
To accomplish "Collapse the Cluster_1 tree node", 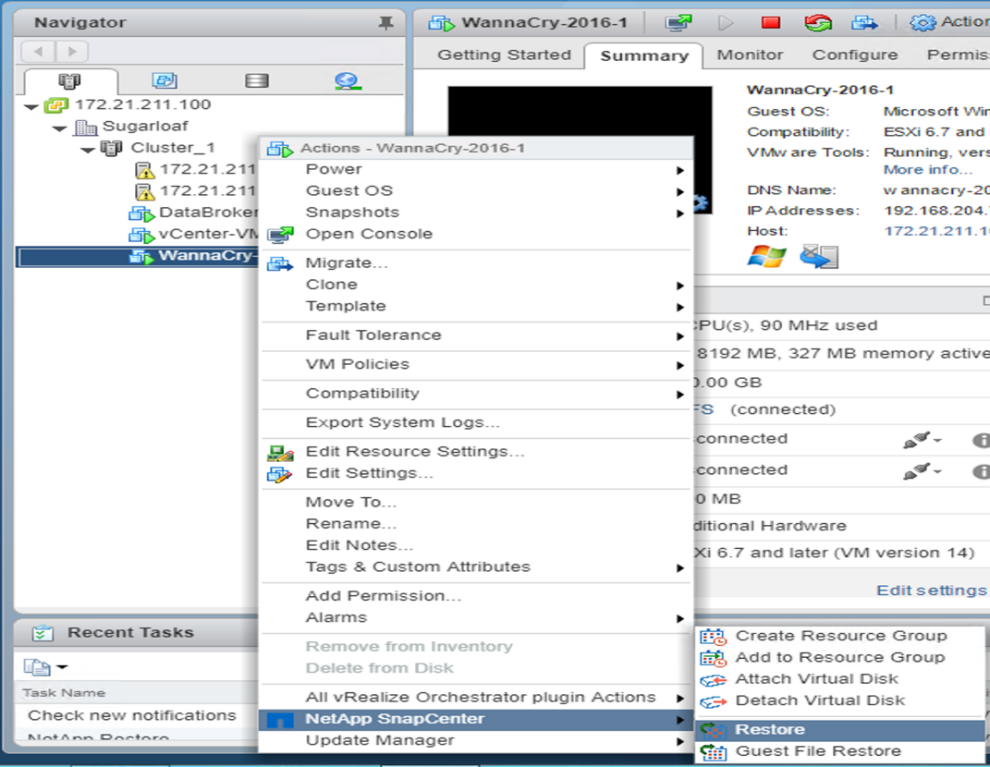I will click(x=88, y=150).
